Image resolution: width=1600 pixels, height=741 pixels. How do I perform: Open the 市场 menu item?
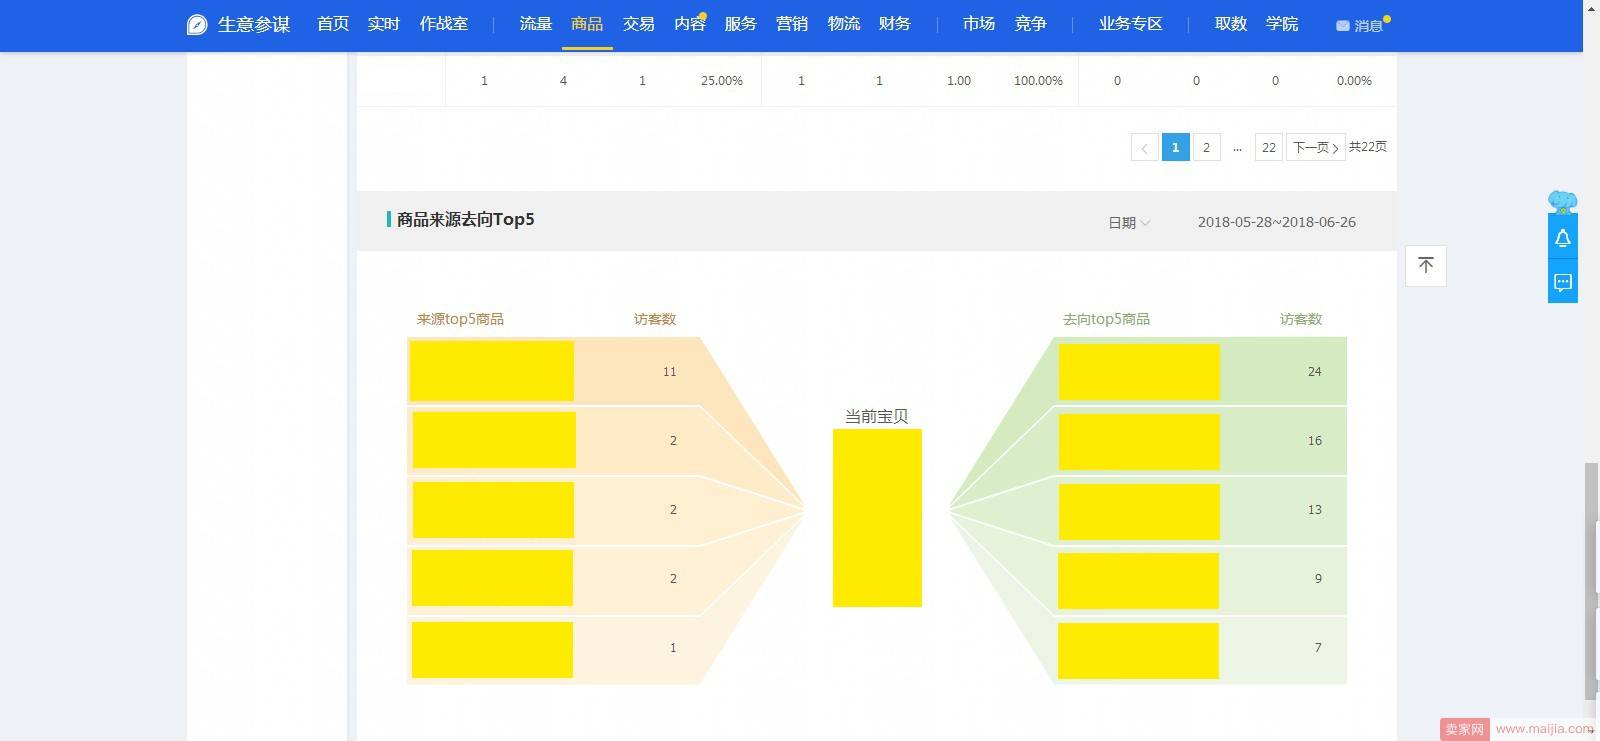pyautogui.click(x=978, y=24)
